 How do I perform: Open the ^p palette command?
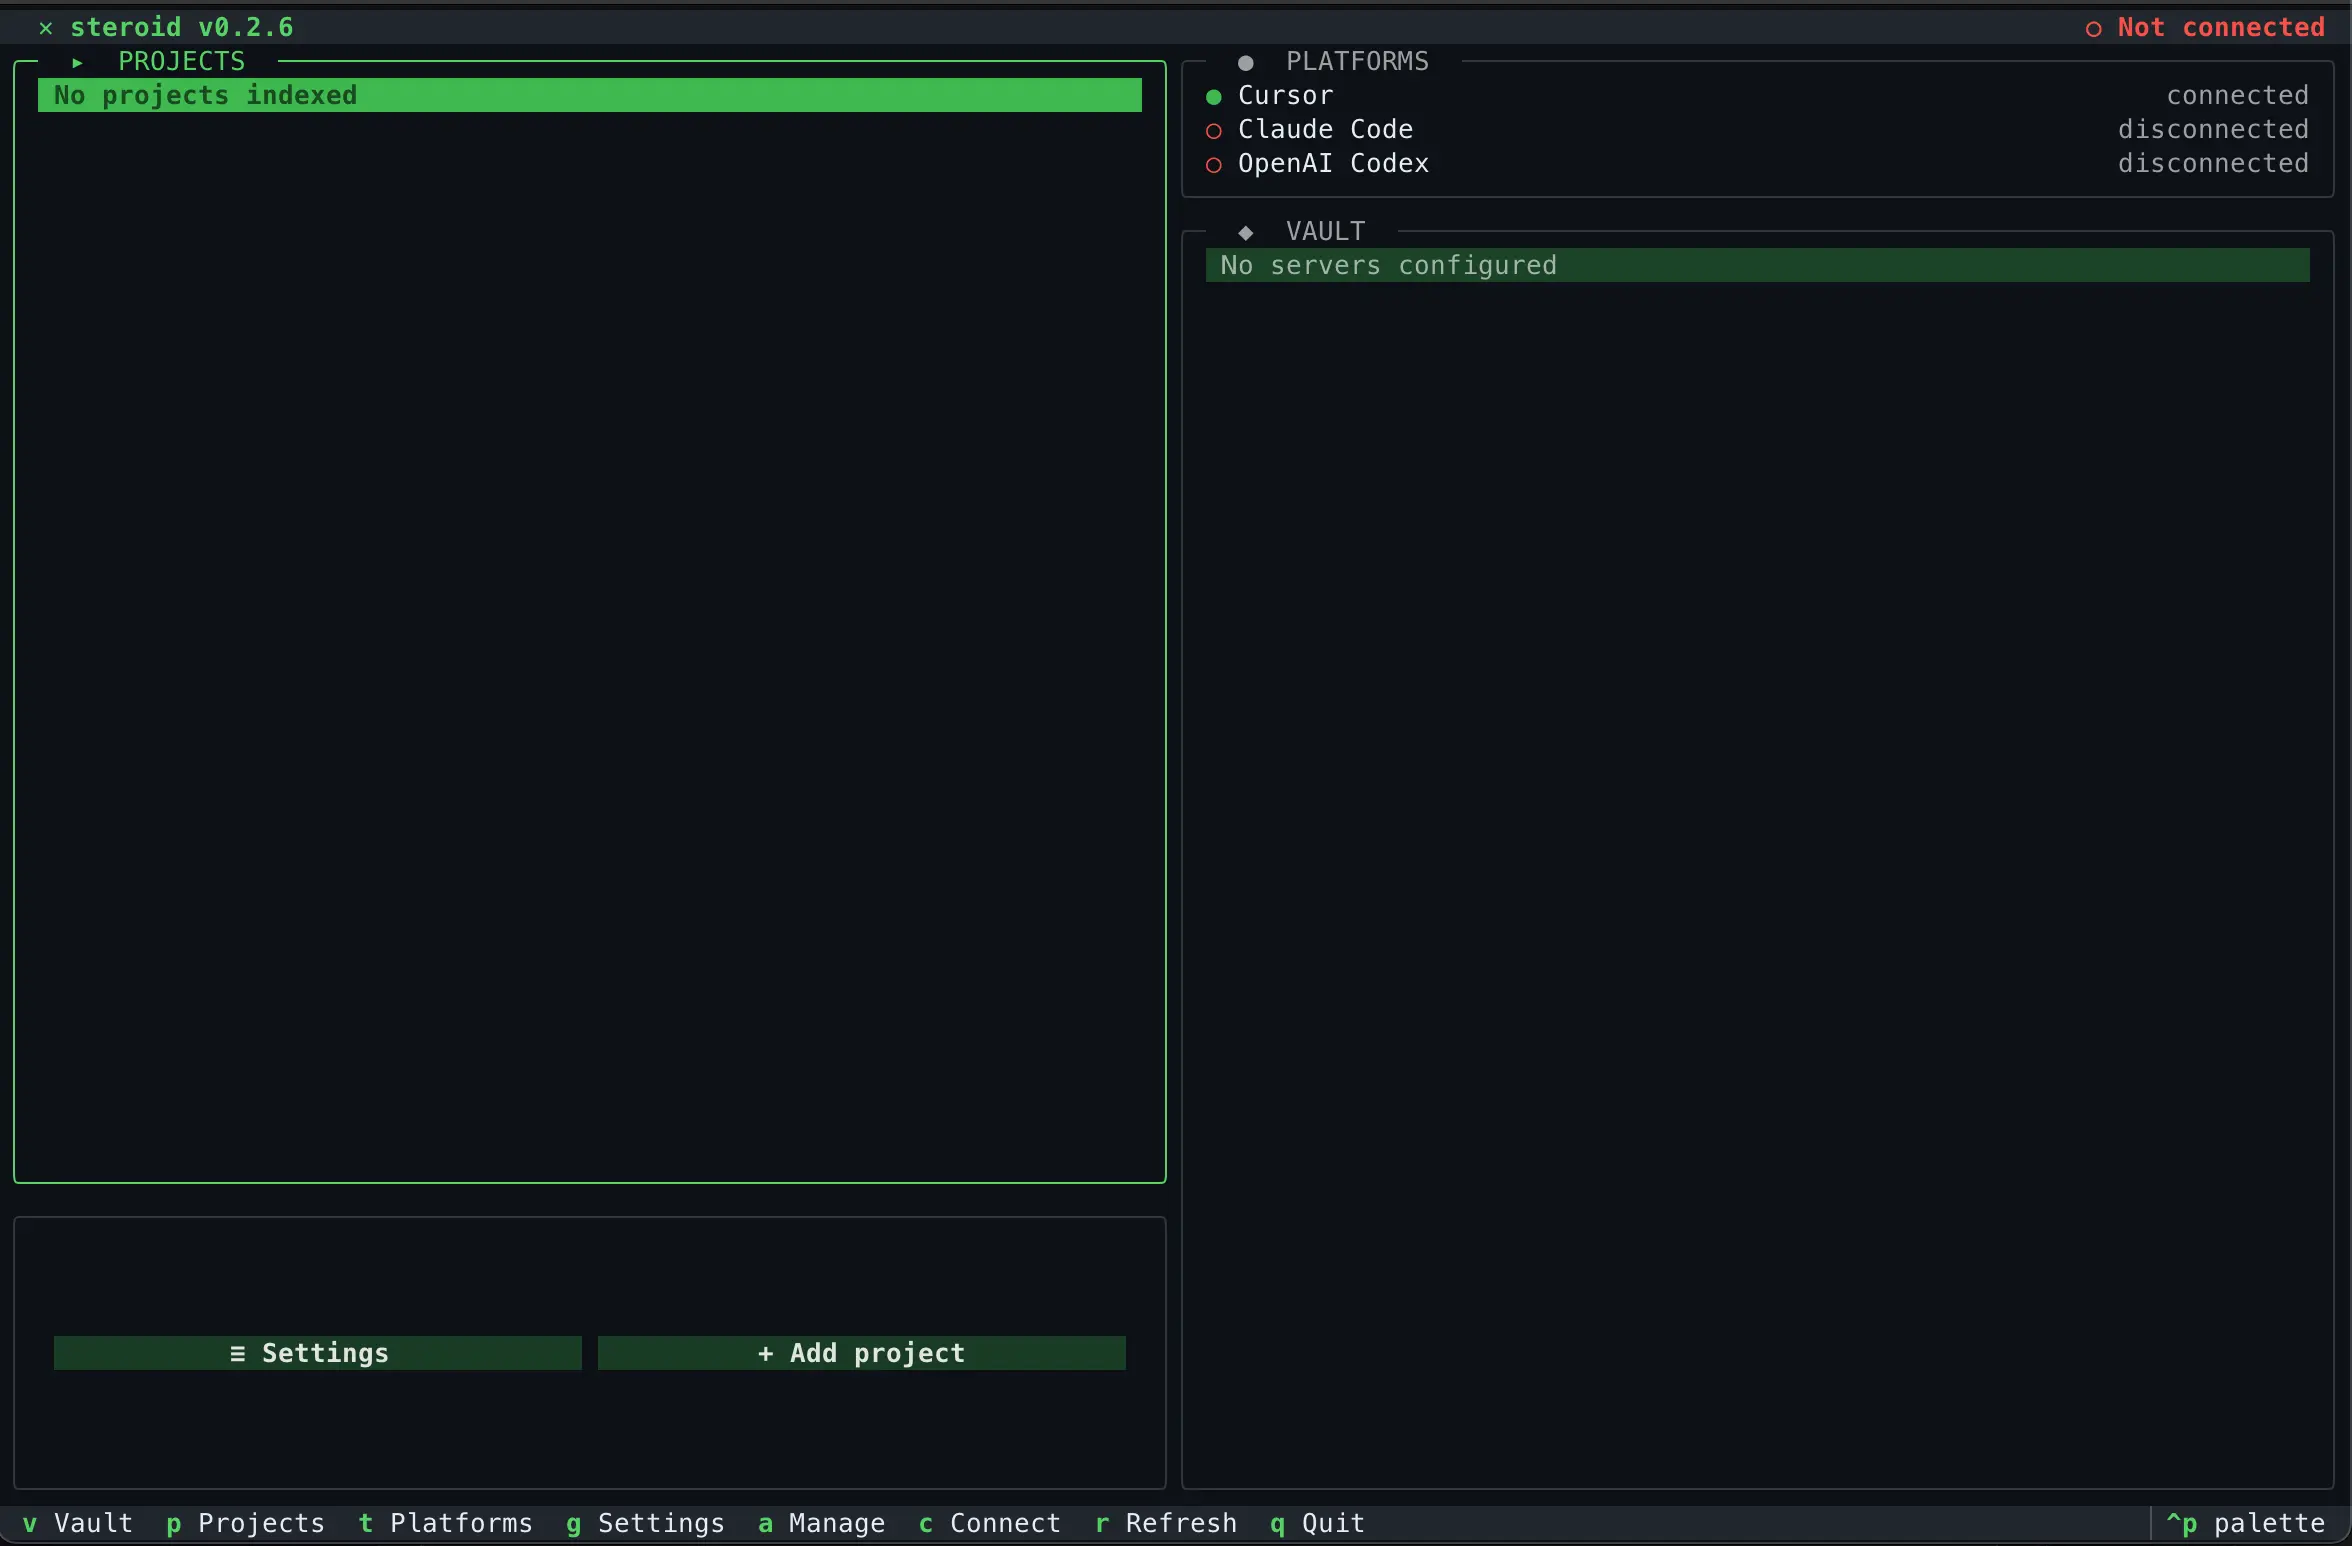2246,1523
